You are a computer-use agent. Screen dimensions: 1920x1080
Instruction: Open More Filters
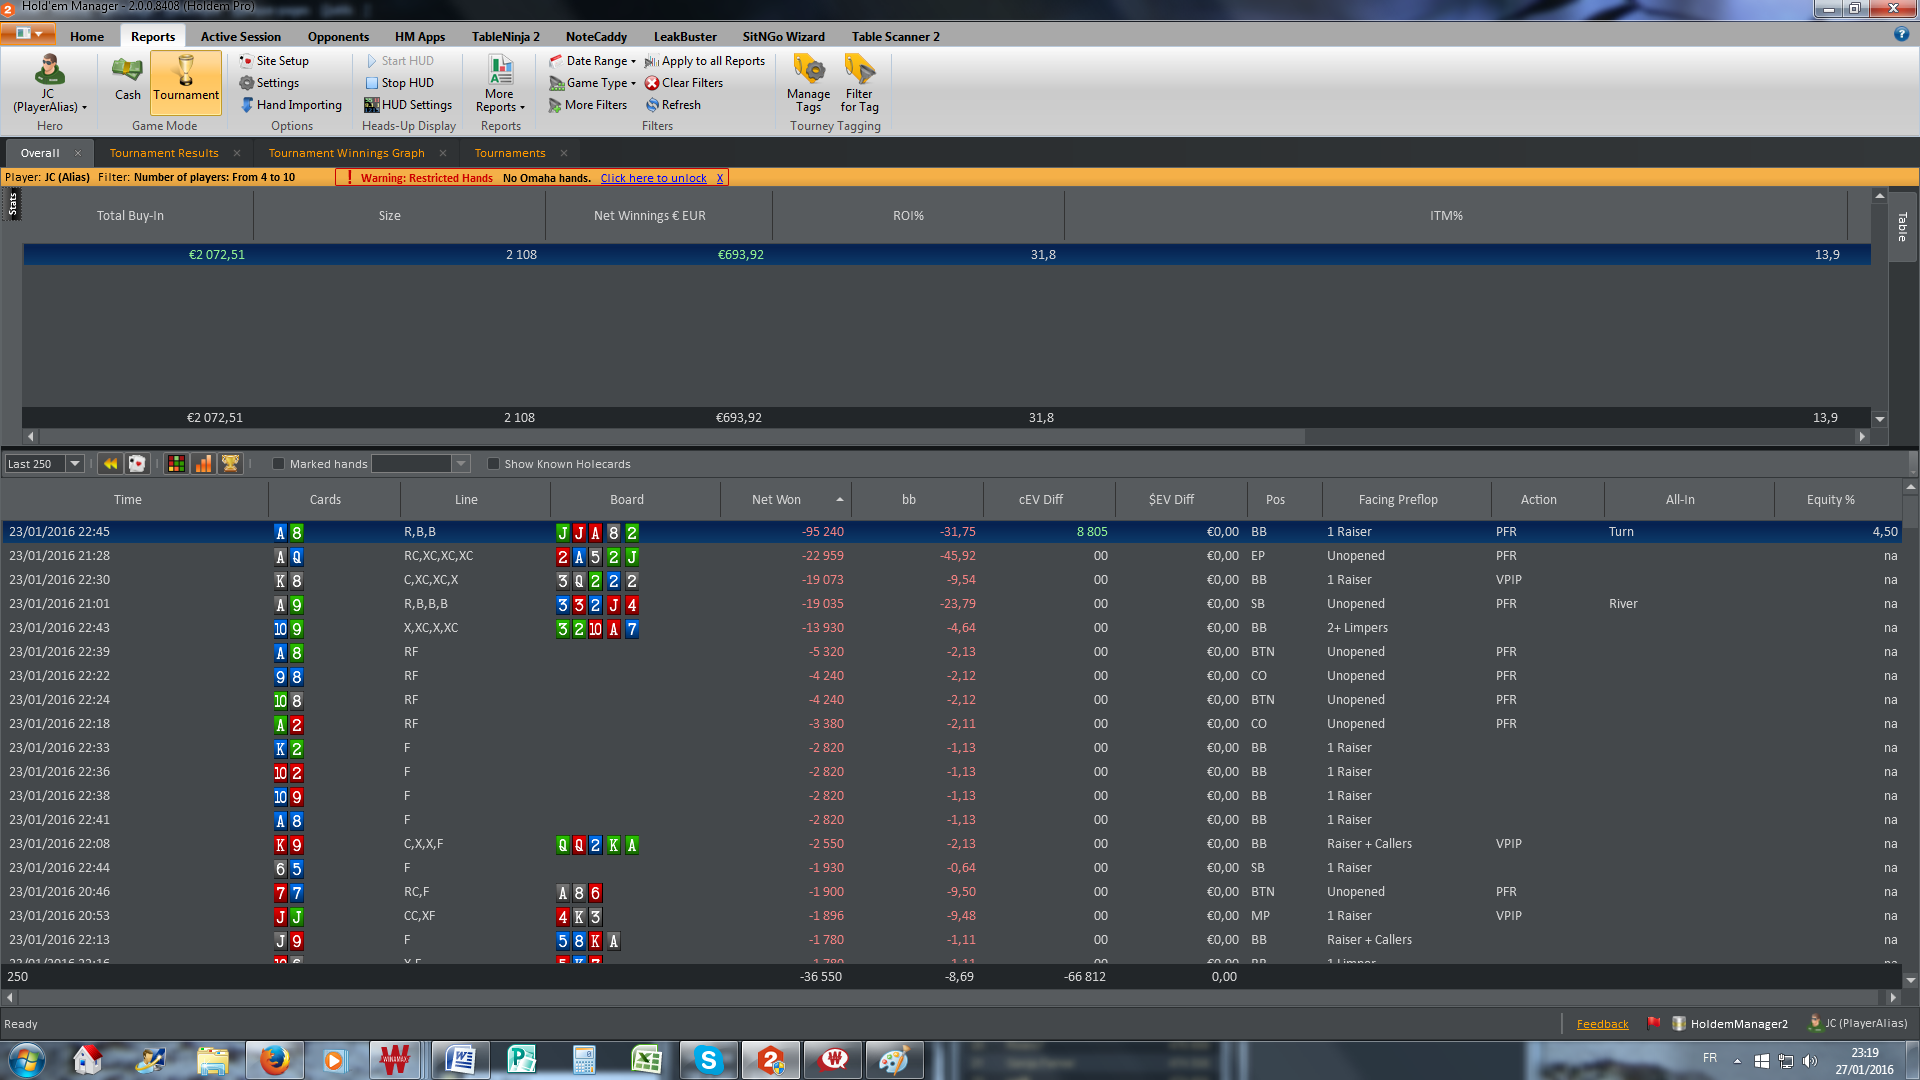click(x=588, y=105)
